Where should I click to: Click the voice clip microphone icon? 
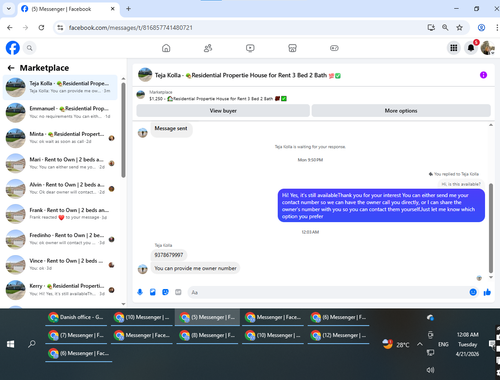140,292
